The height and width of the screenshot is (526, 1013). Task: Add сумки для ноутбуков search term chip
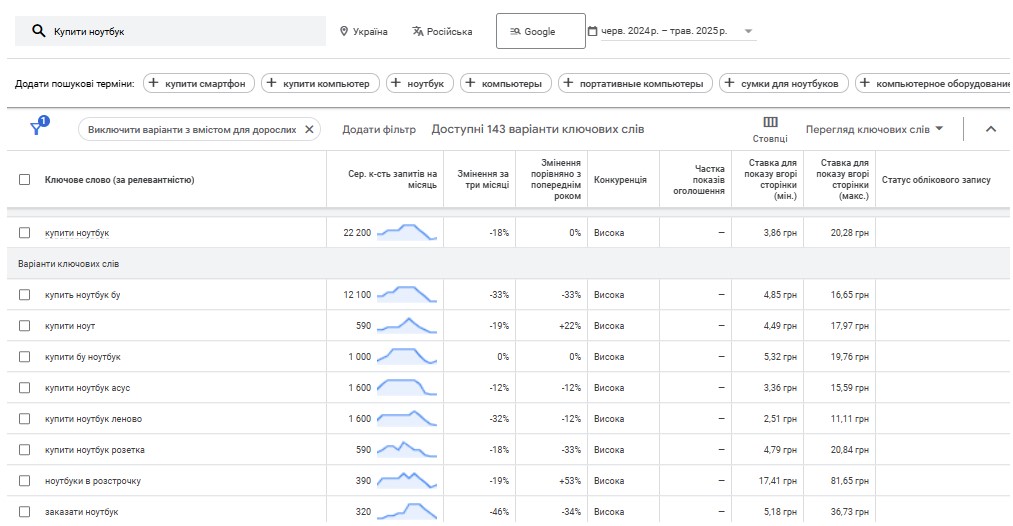click(x=784, y=83)
